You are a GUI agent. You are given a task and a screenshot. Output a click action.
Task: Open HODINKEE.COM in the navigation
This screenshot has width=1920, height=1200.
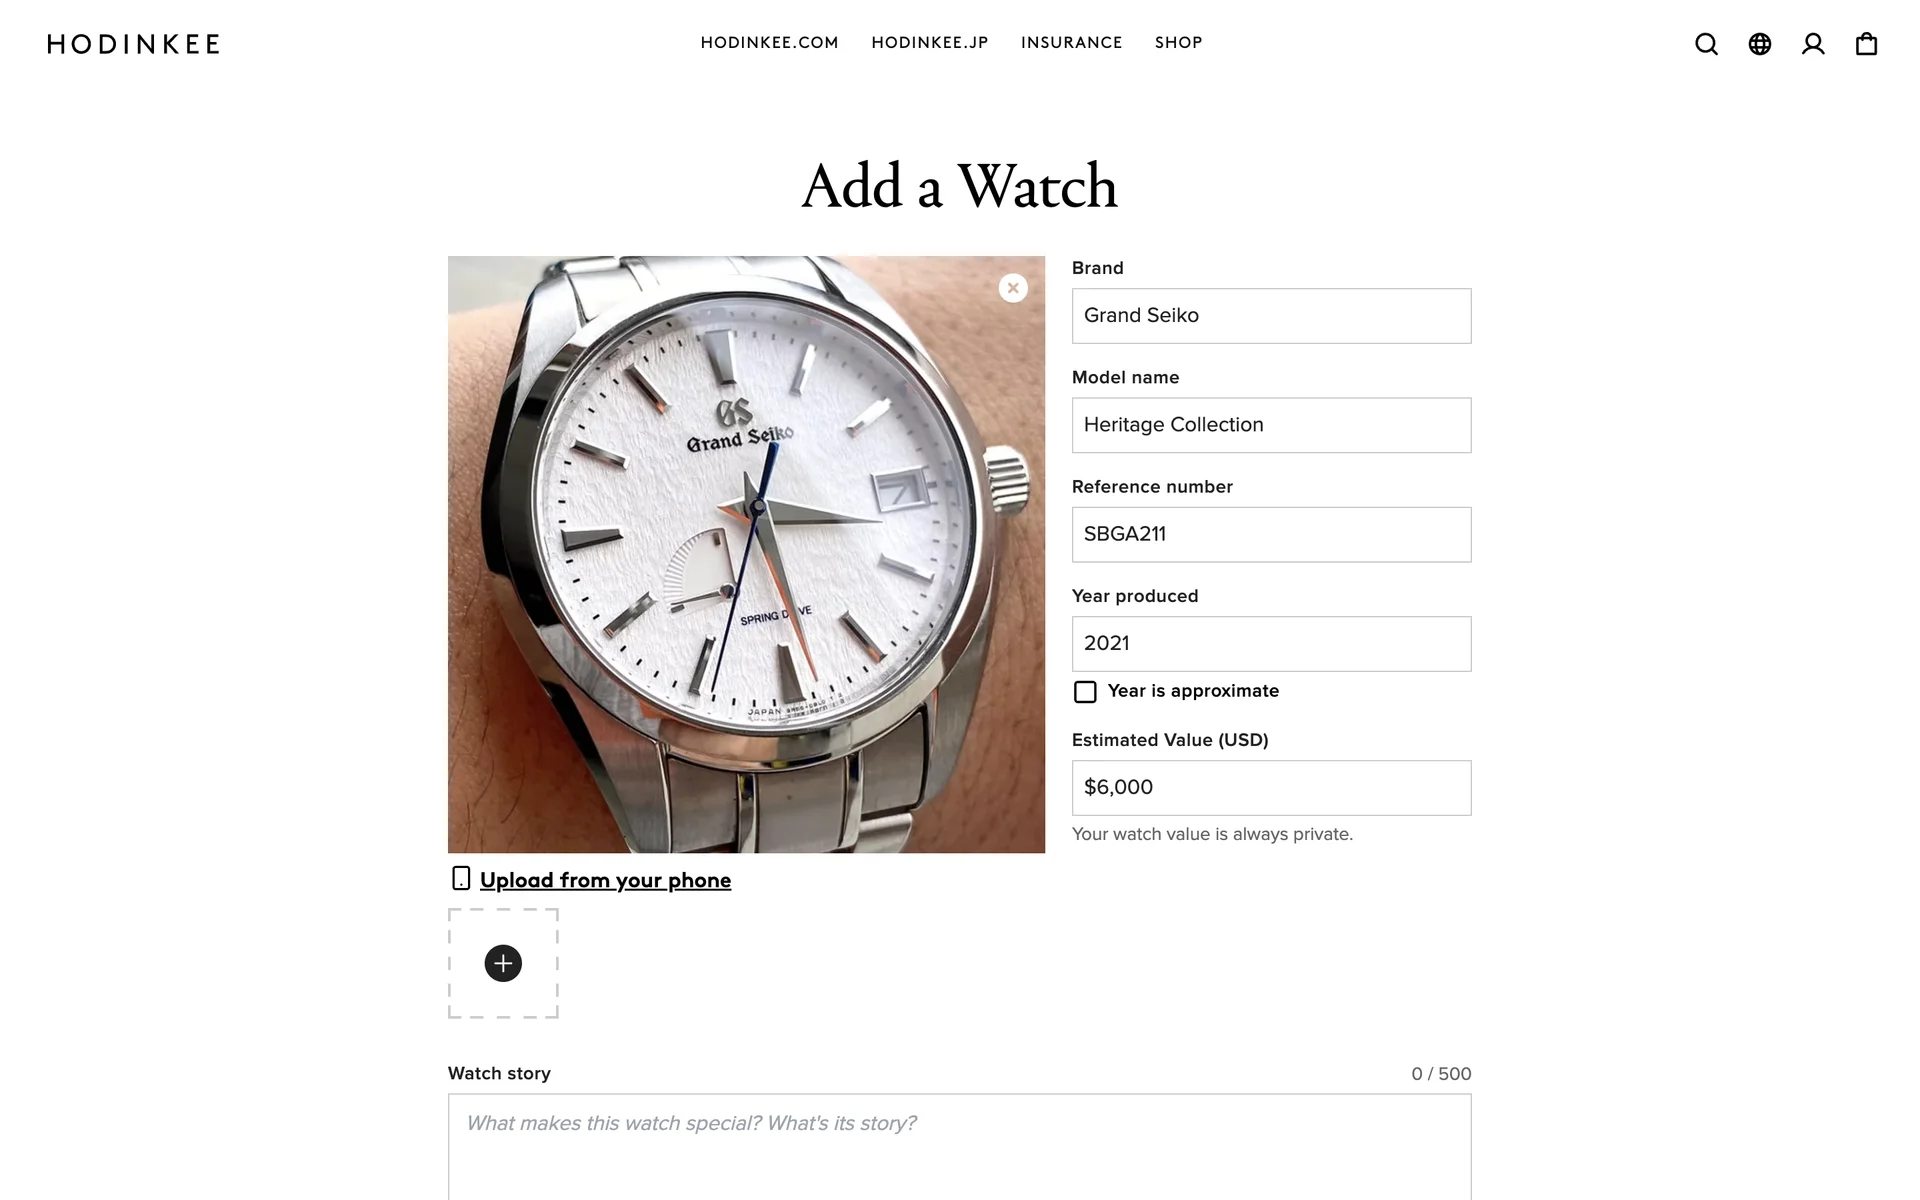point(769,43)
